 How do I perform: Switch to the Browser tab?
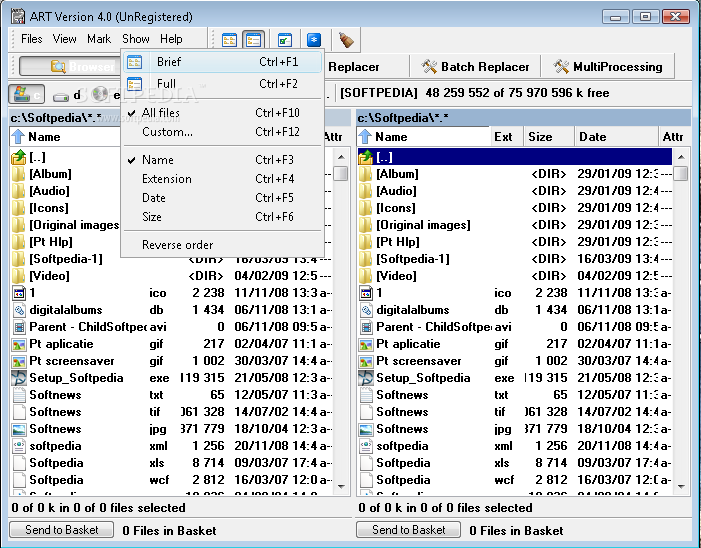click(69, 67)
